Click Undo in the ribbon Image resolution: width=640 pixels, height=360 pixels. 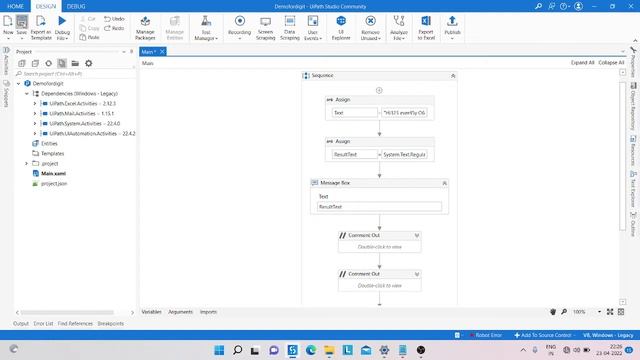pyautogui.click(x=114, y=19)
